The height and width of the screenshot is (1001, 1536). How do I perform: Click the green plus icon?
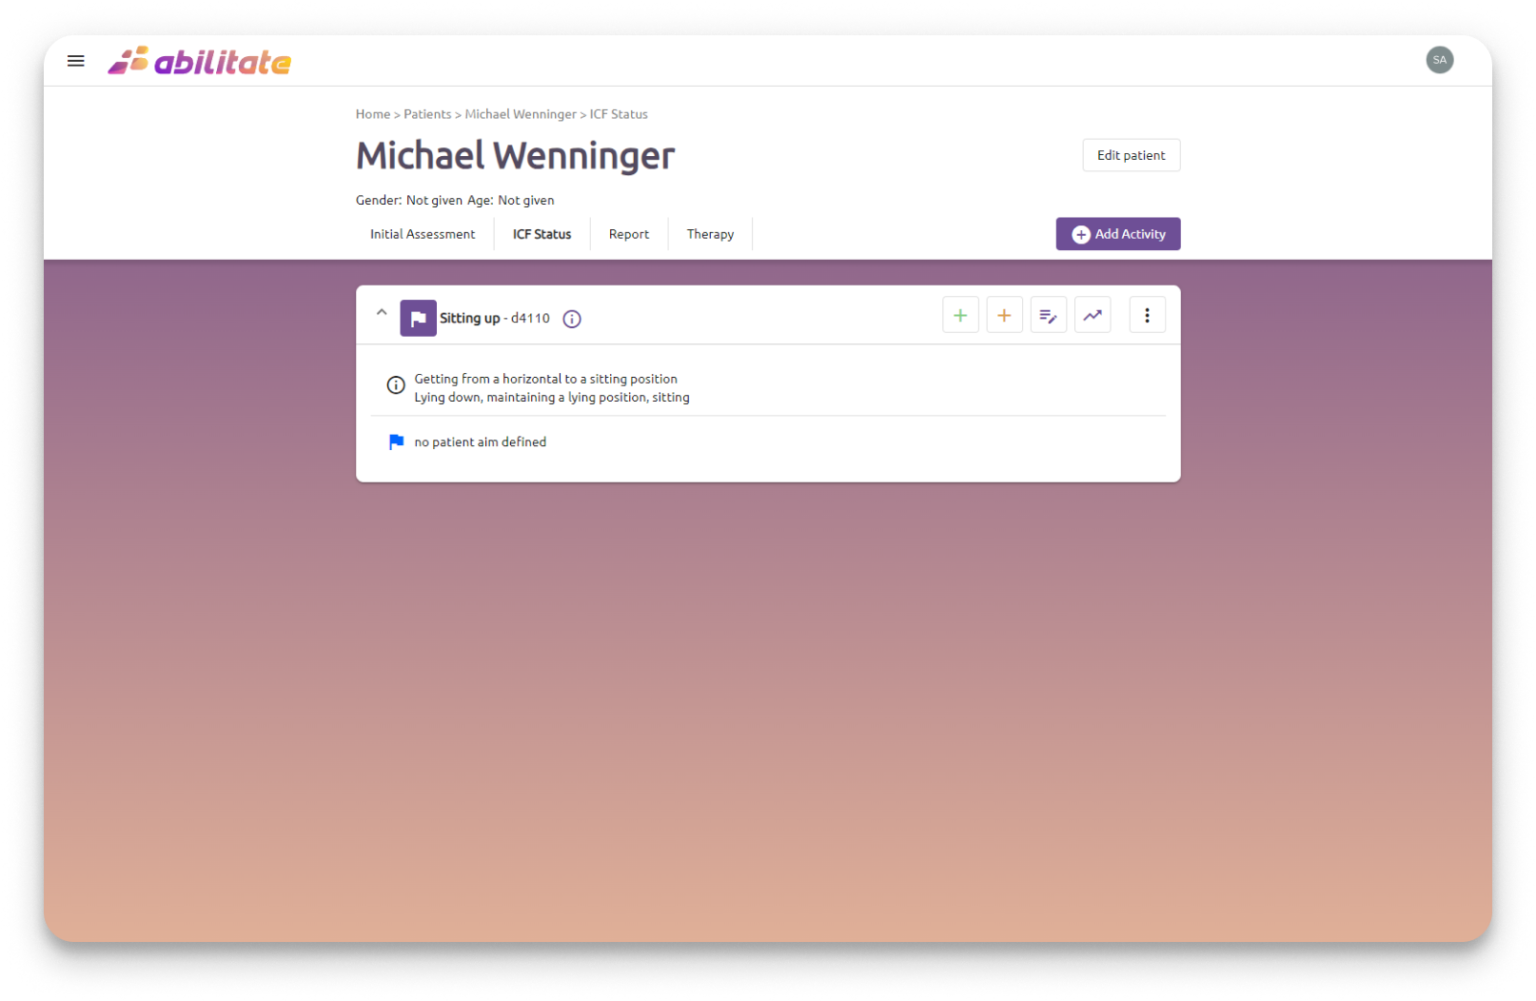[960, 316]
